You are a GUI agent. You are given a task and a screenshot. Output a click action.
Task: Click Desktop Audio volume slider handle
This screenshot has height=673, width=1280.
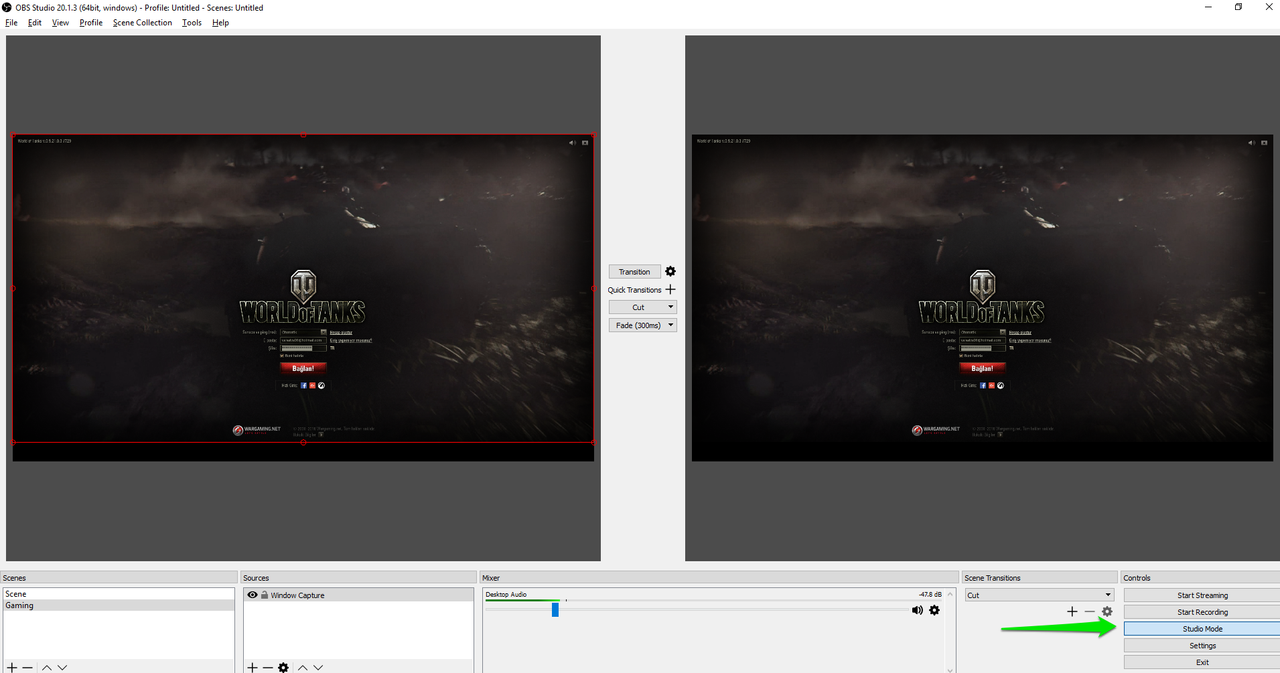click(x=555, y=610)
